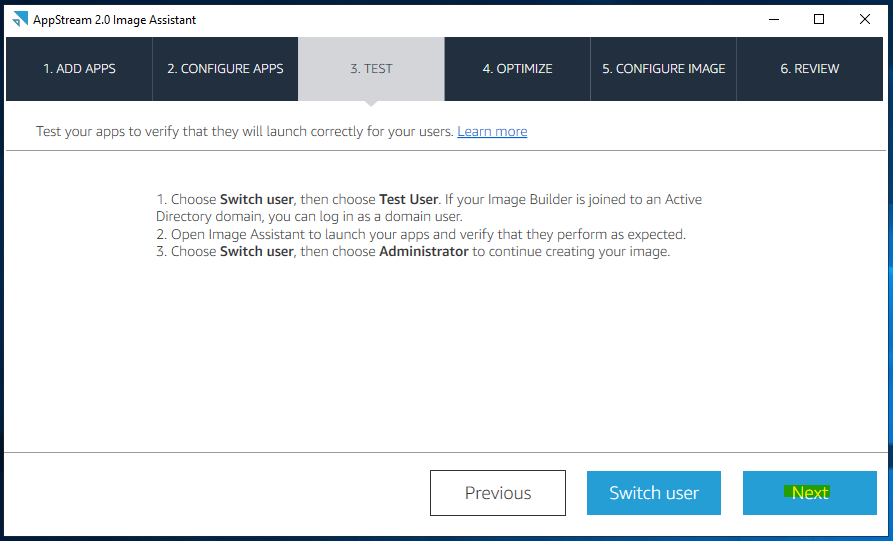
Task: Open the 6. REVIEW tab
Action: point(809,69)
